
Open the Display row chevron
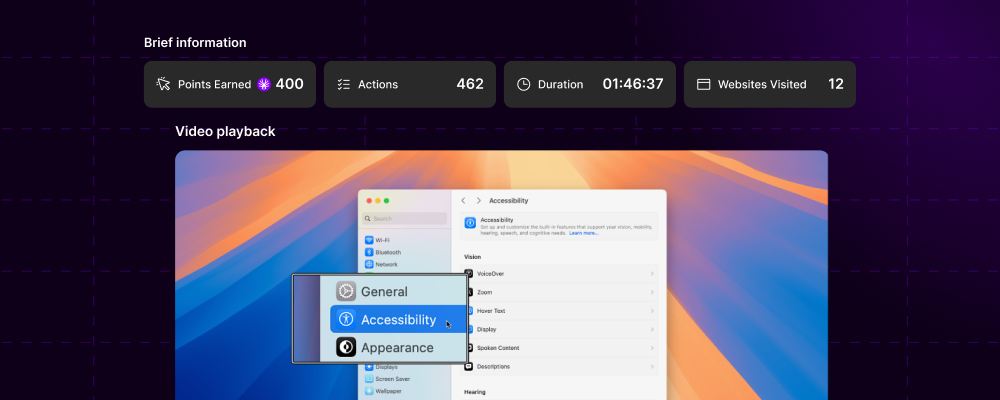coord(652,329)
